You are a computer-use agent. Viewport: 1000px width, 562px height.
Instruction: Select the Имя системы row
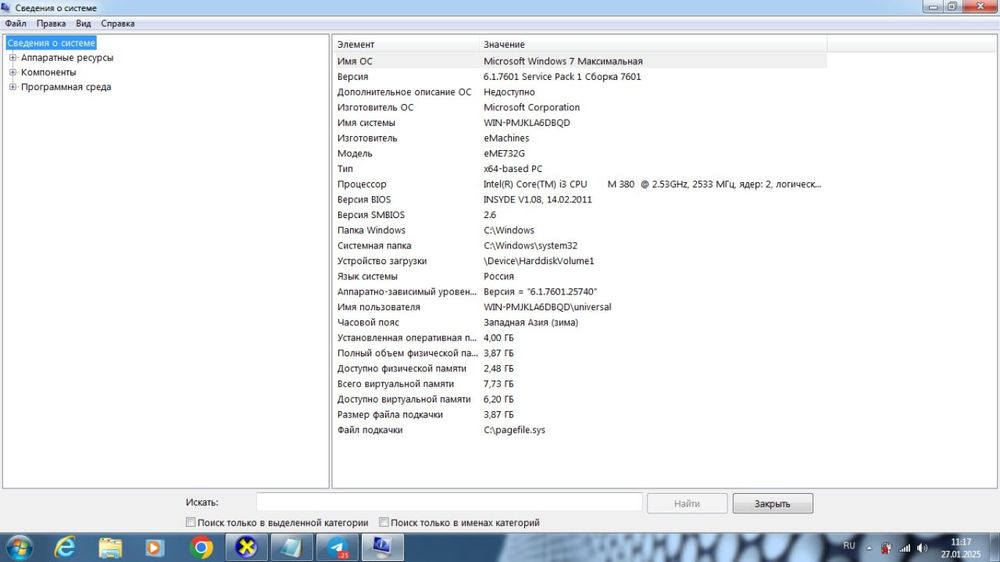coord(580,122)
